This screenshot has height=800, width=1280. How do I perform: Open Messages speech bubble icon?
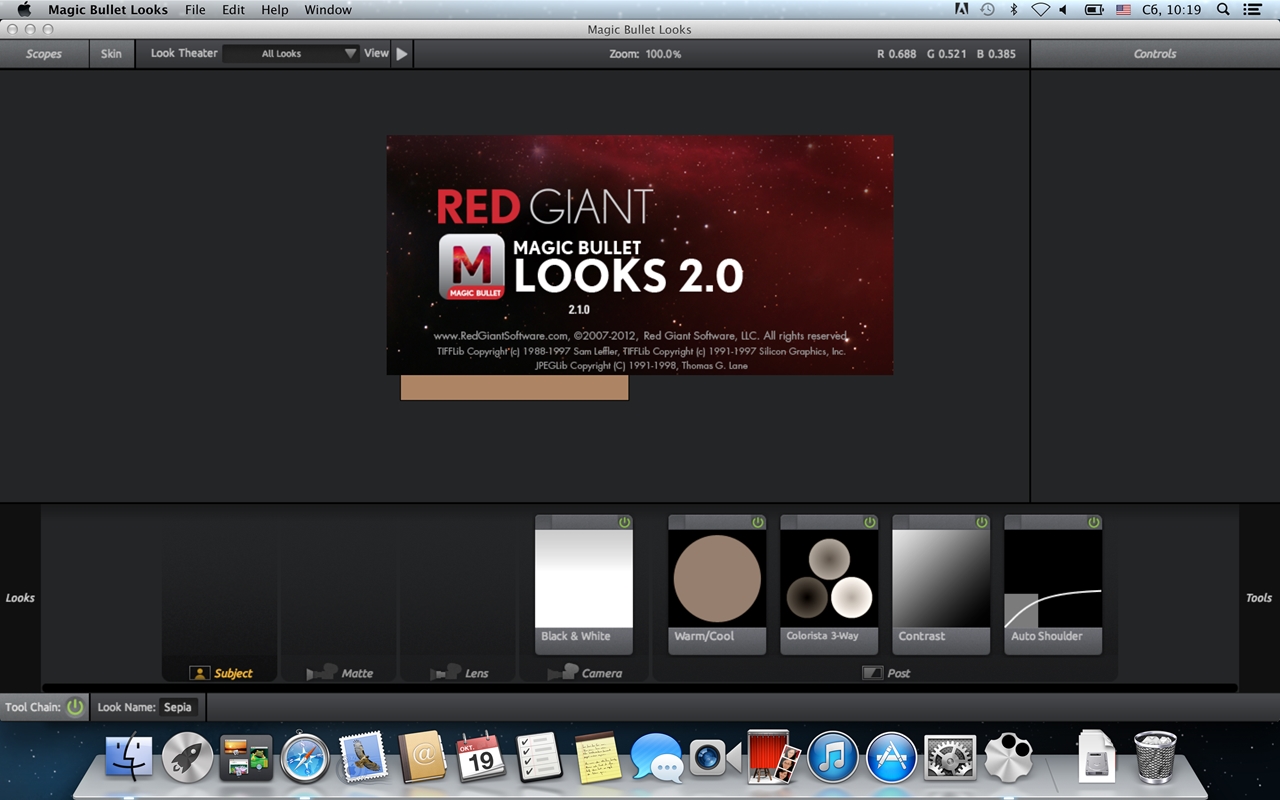coord(656,758)
